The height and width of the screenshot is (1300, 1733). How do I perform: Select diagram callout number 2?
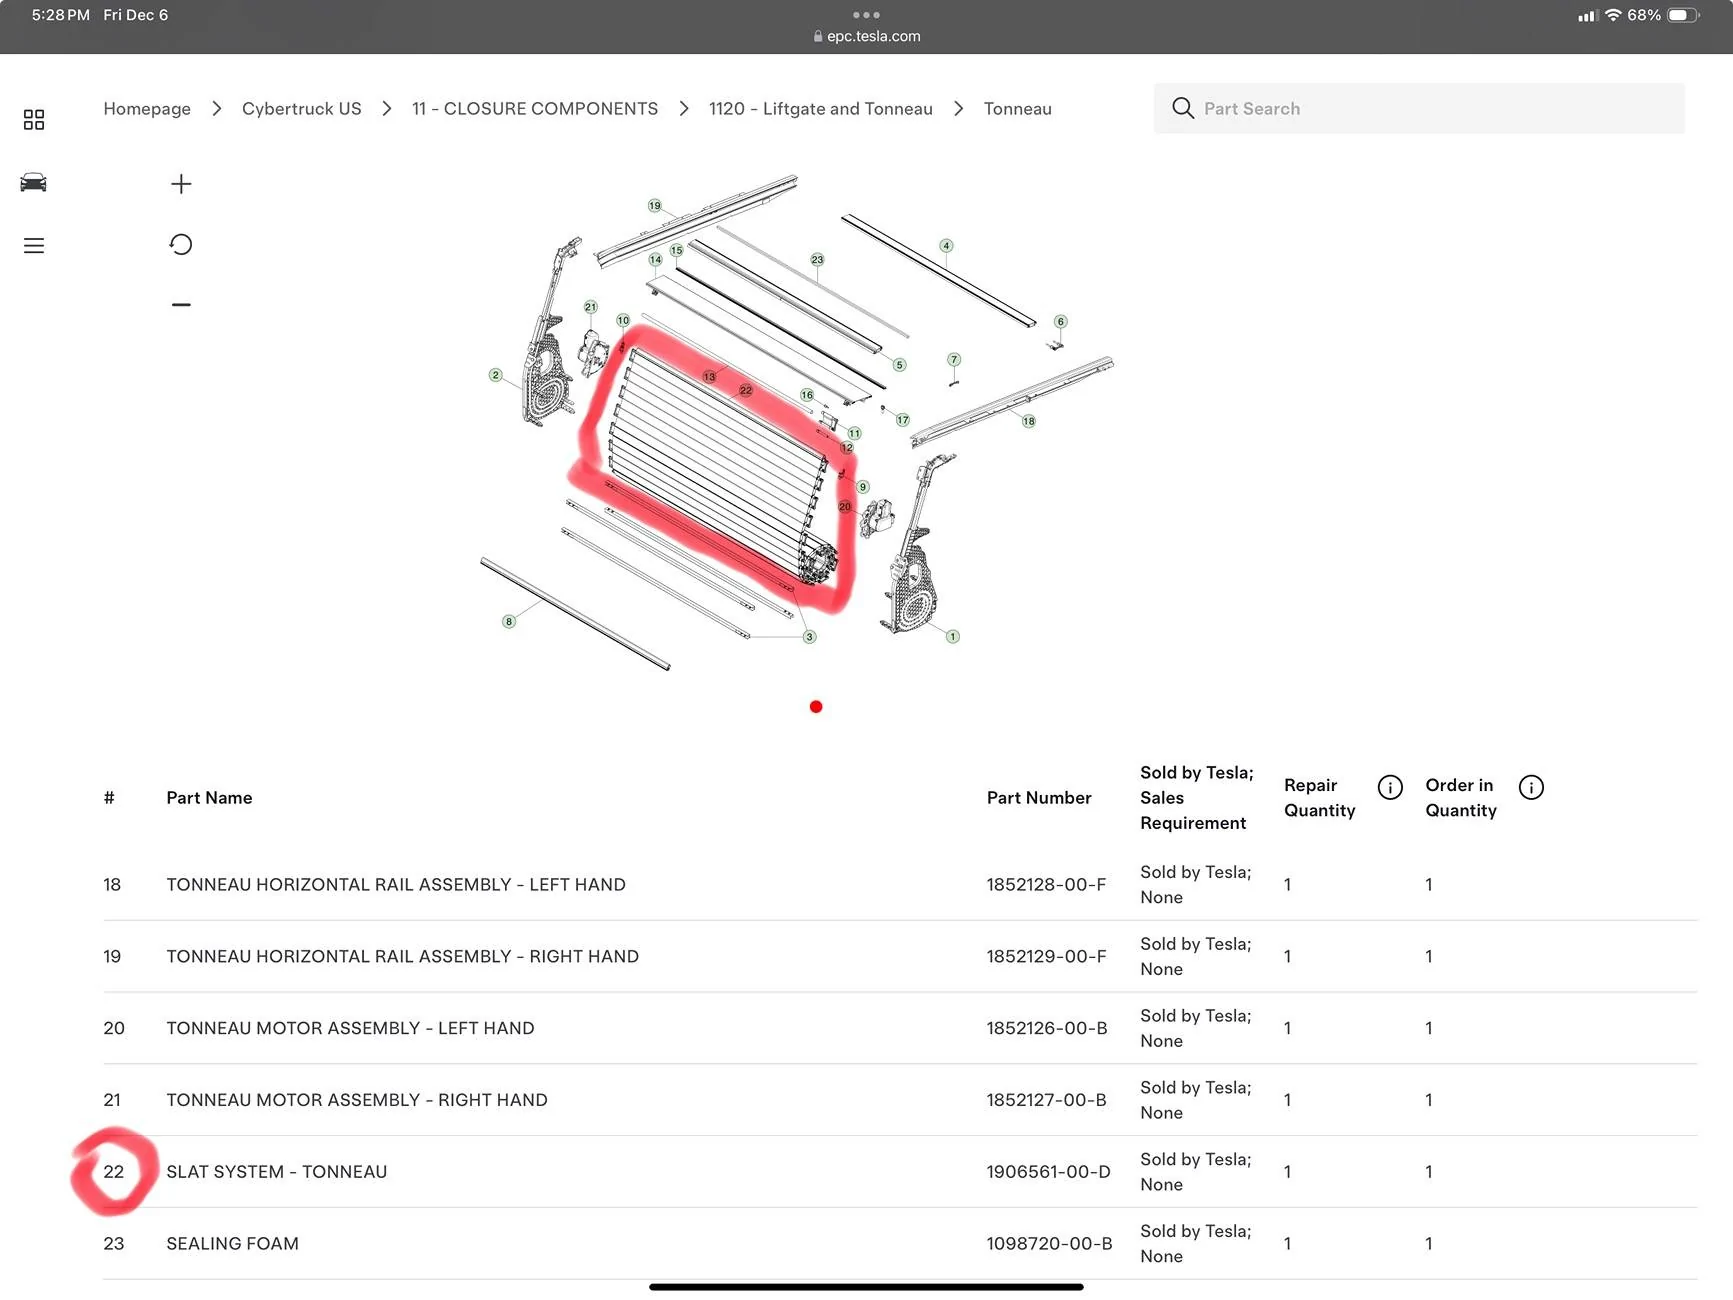pos(495,375)
